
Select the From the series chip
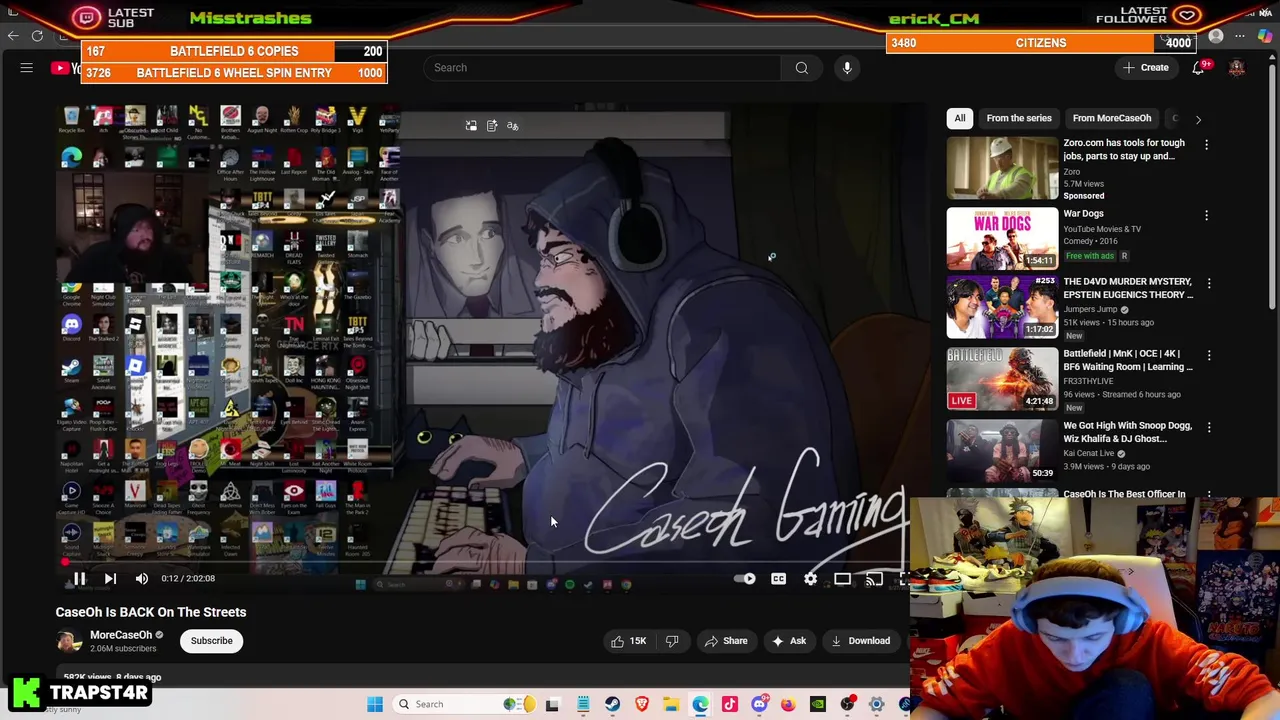tap(1019, 118)
